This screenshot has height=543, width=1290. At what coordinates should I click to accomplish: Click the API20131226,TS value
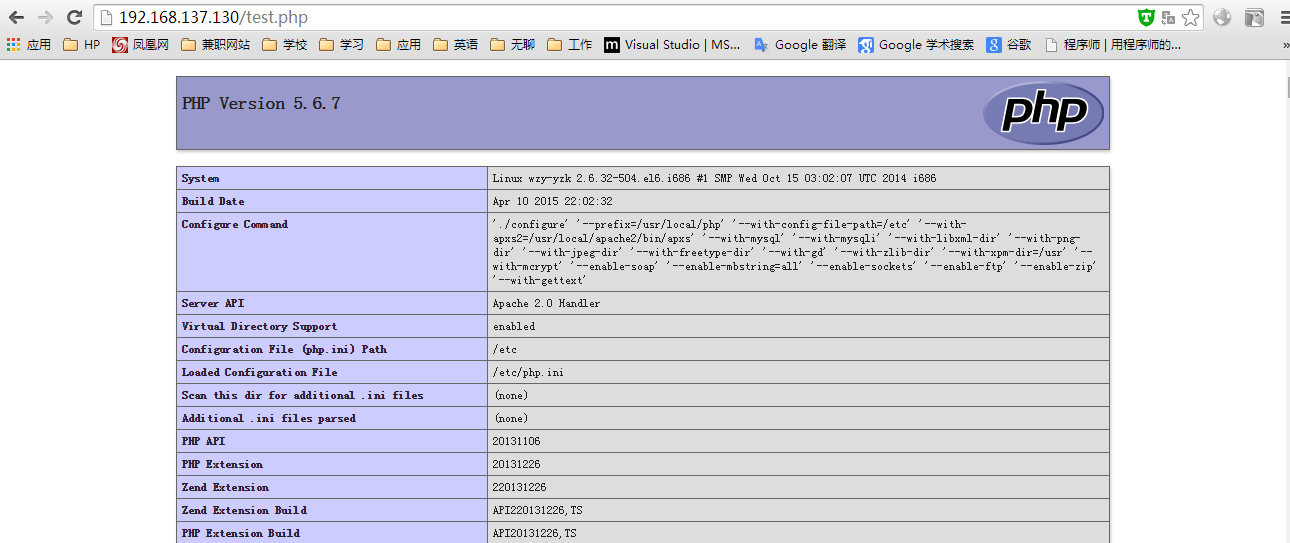[534, 533]
